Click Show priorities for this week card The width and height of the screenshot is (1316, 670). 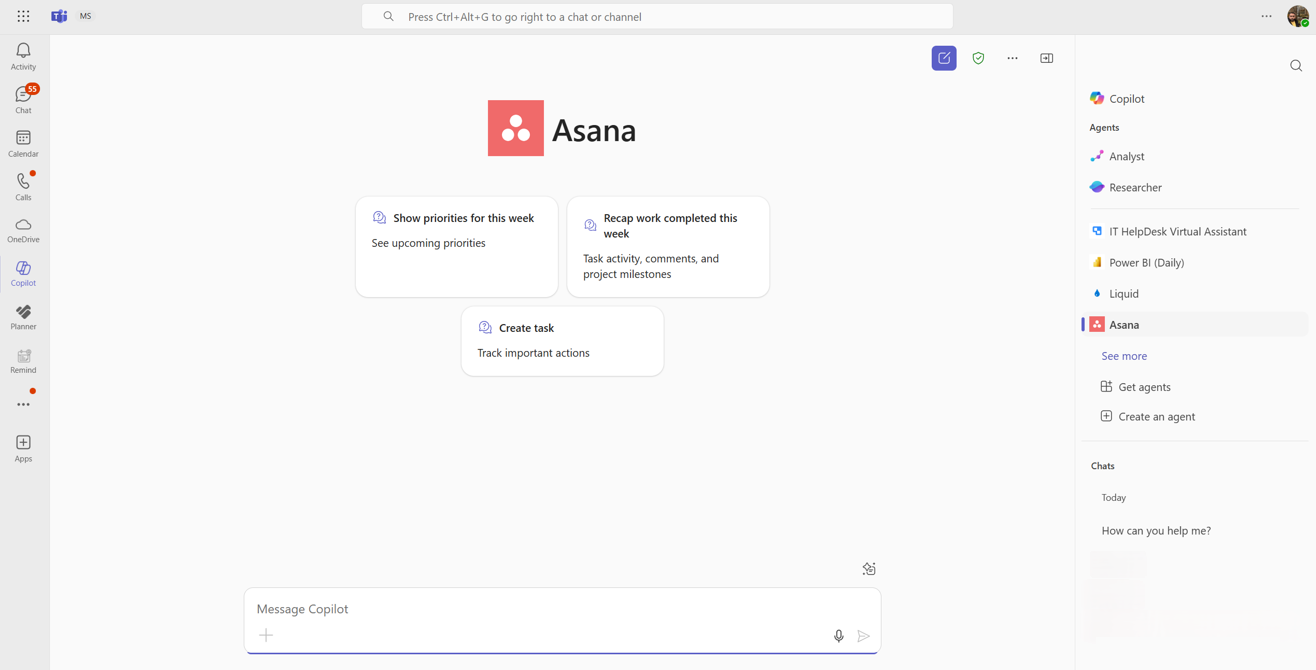pos(456,246)
